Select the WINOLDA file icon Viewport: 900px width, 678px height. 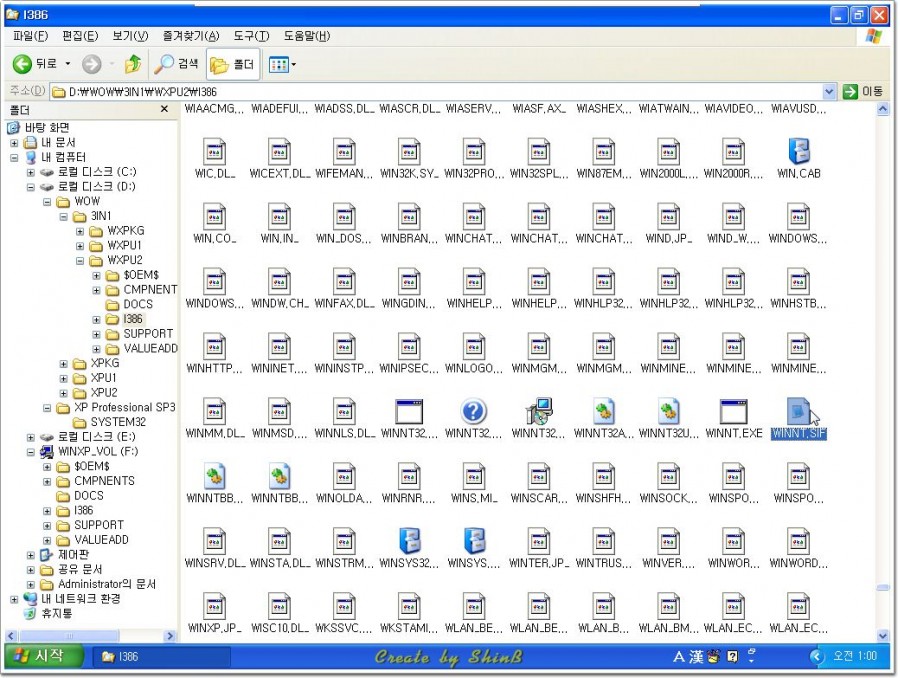pos(344,476)
